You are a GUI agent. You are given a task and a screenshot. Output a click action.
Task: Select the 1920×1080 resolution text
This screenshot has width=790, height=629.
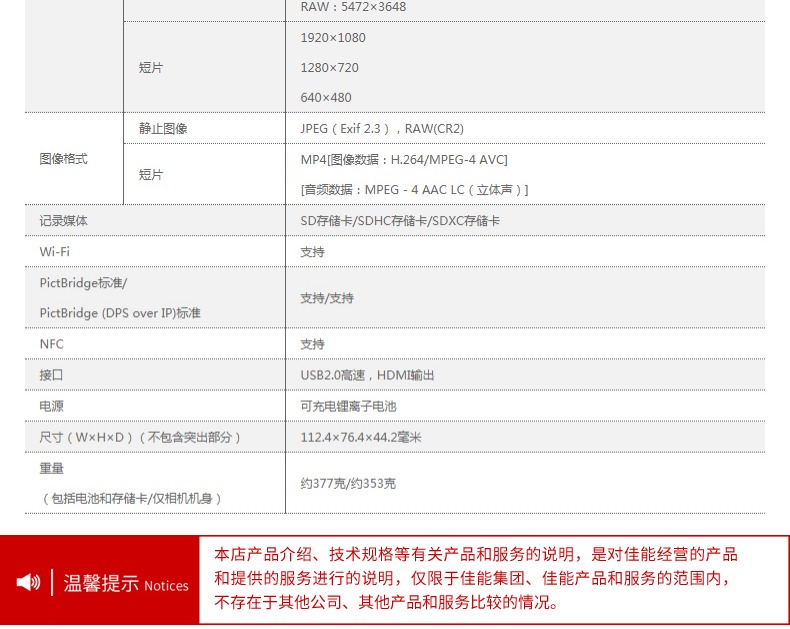coord(333,38)
